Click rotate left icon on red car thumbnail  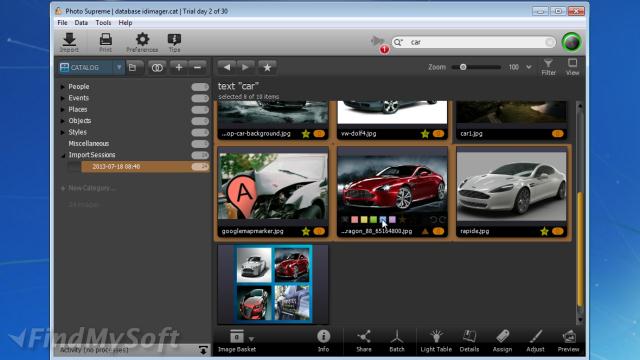click(x=433, y=220)
